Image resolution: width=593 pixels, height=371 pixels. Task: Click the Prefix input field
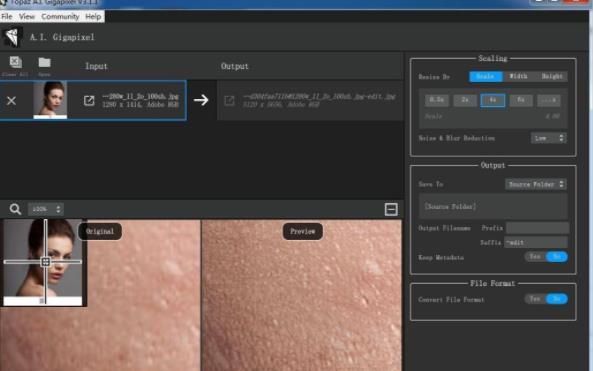(x=537, y=228)
